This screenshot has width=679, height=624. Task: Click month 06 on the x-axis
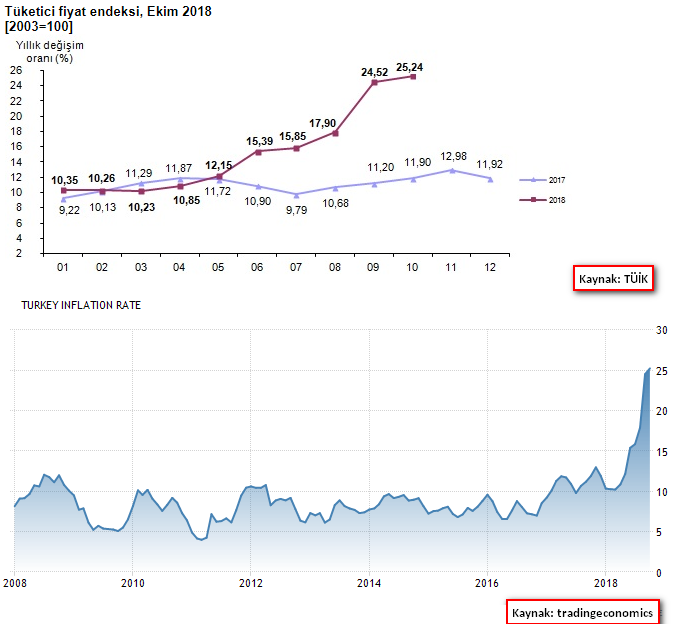coord(257,267)
